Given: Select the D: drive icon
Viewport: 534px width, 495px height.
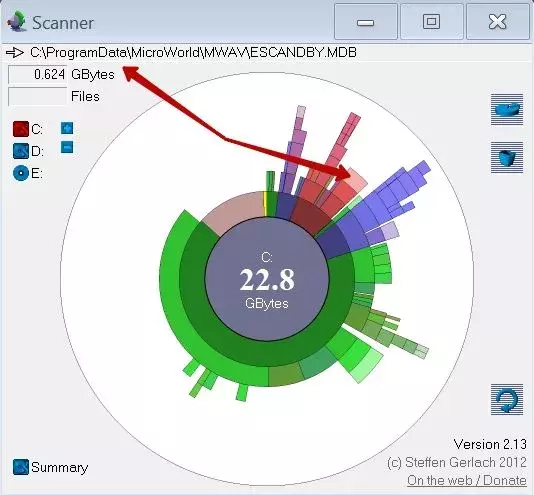Looking at the screenshot, I should (x=21, y=151).
